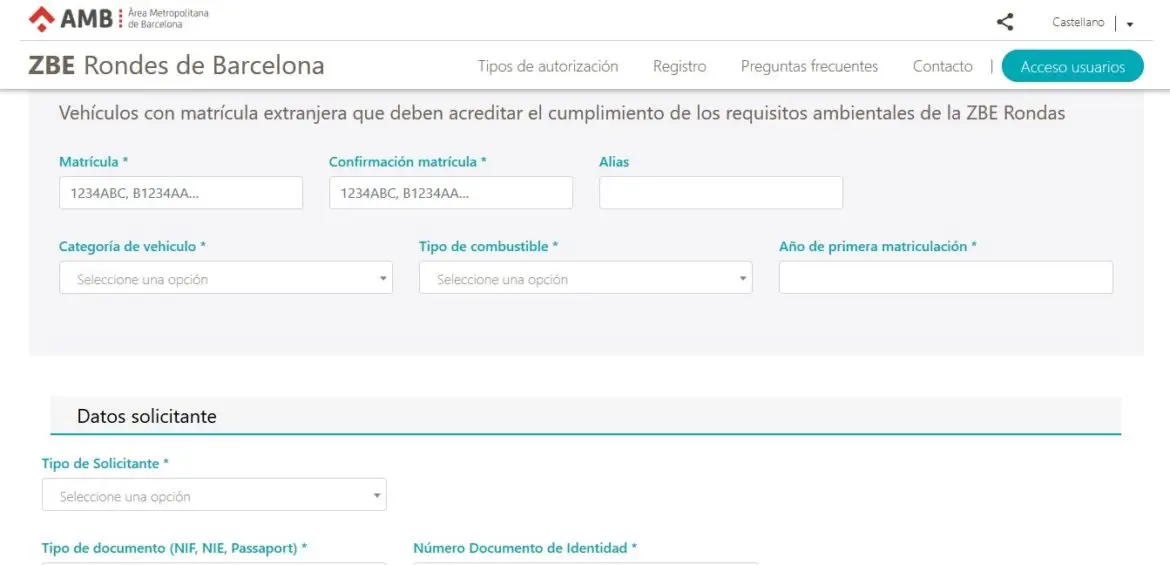Click the foreign vehicles heading text
1170x565 pixels.
(x=561, y=113)
